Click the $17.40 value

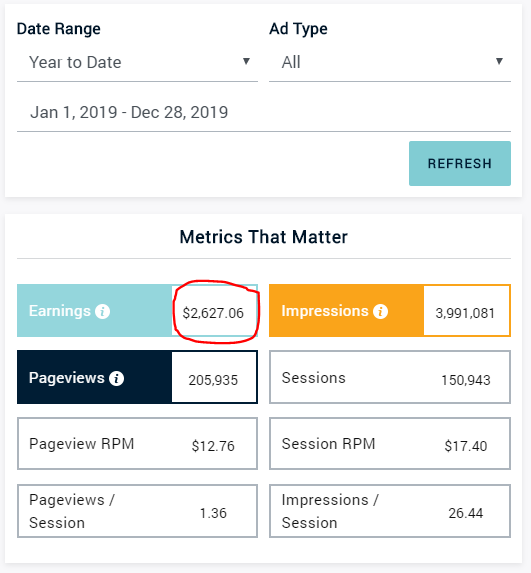click(x=466, y=446)
